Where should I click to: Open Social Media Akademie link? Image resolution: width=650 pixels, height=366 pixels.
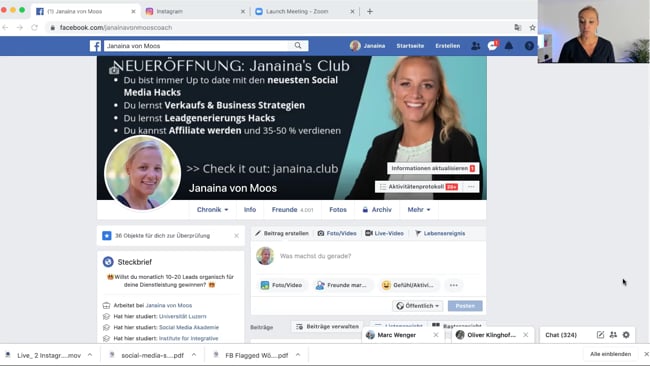189,327
